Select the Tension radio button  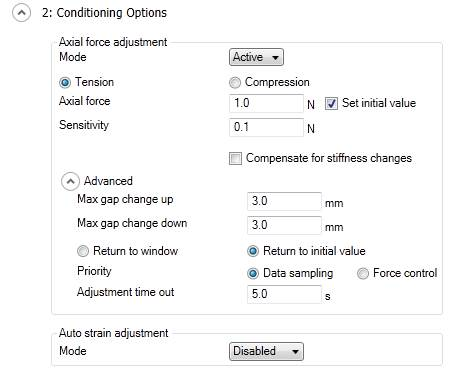pos(65,82)
